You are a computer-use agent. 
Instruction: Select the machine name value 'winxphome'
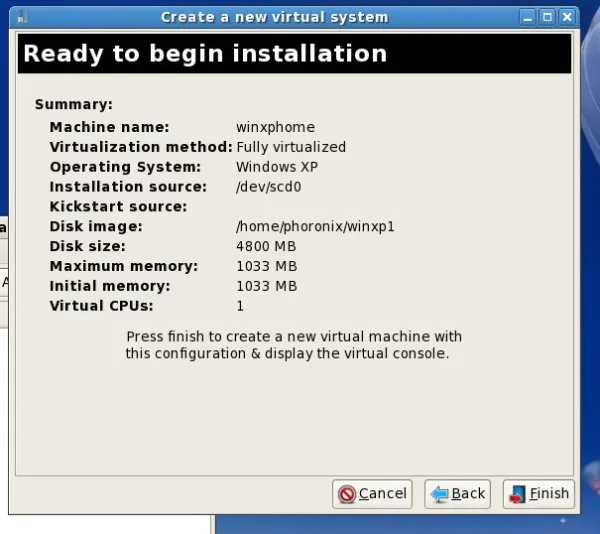coord(275,127)
